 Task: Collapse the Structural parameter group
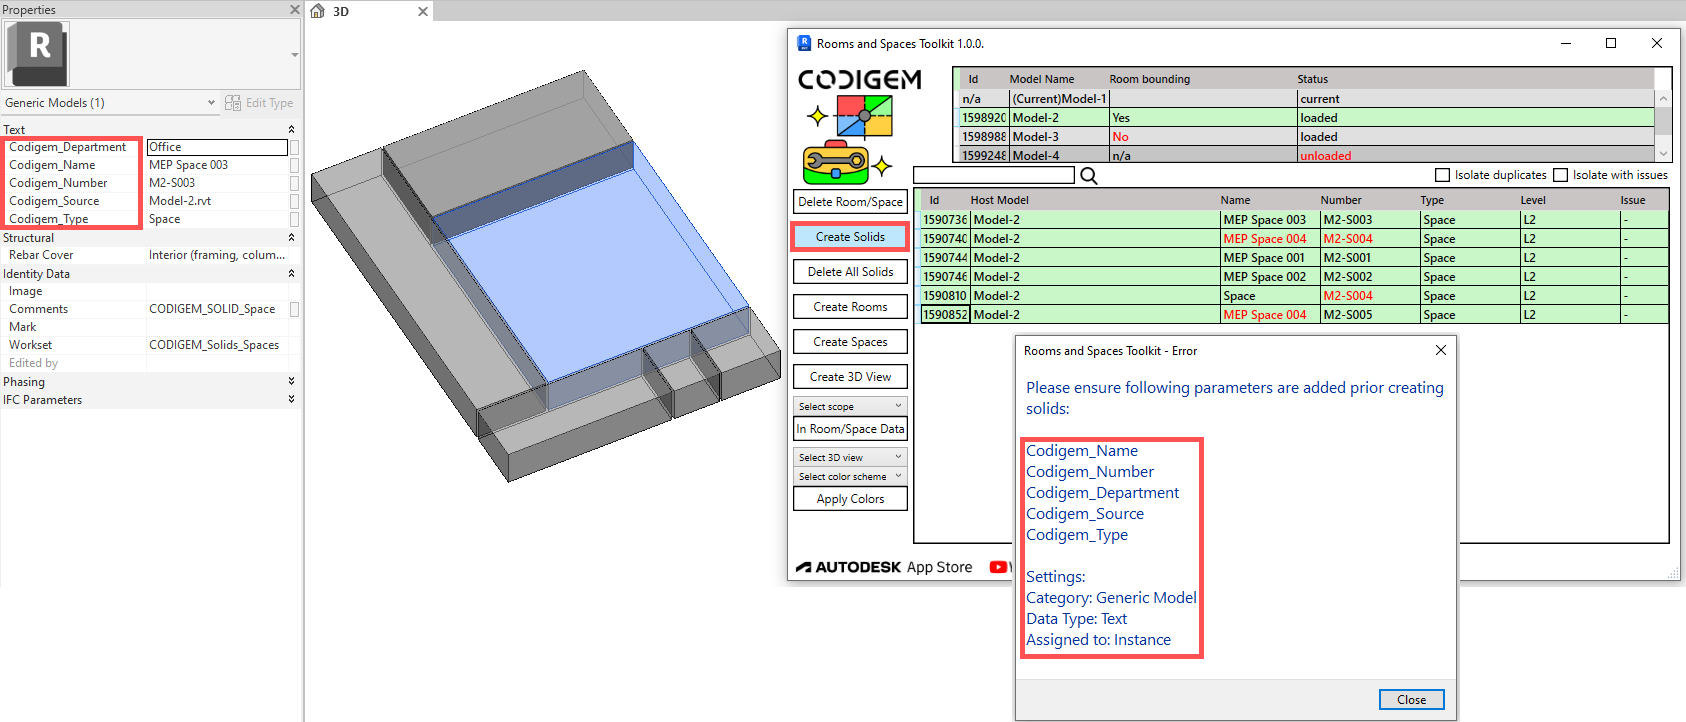[x=291, y=237]
